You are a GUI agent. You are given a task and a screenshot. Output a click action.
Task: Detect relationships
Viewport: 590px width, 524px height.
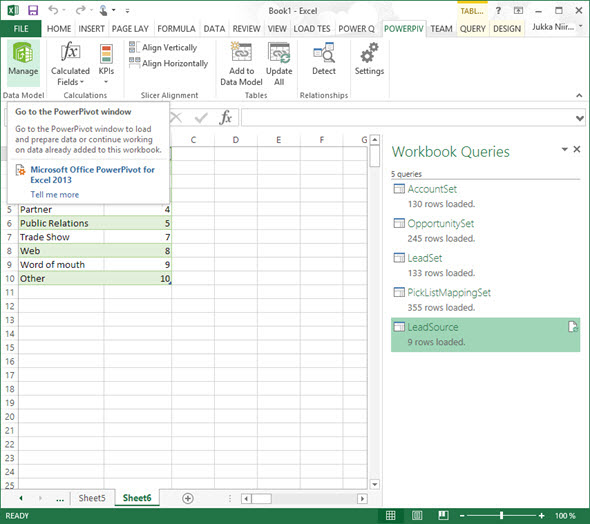[x=324, y=59]
